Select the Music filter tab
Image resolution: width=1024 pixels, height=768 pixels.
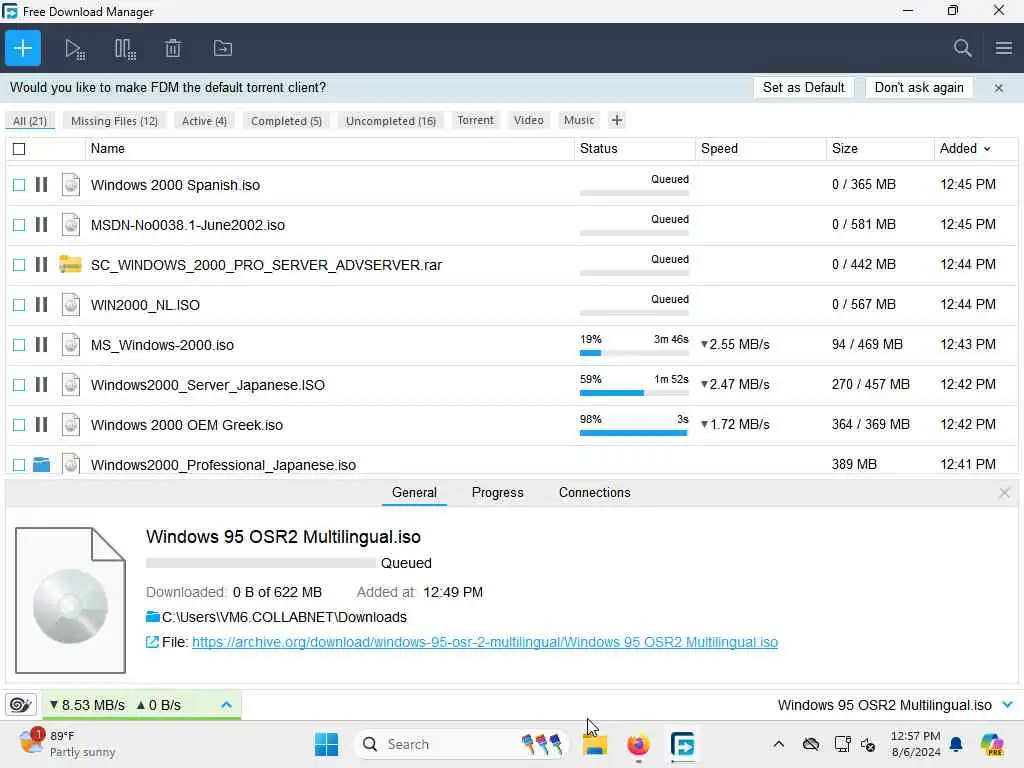(x=579, y=120)
